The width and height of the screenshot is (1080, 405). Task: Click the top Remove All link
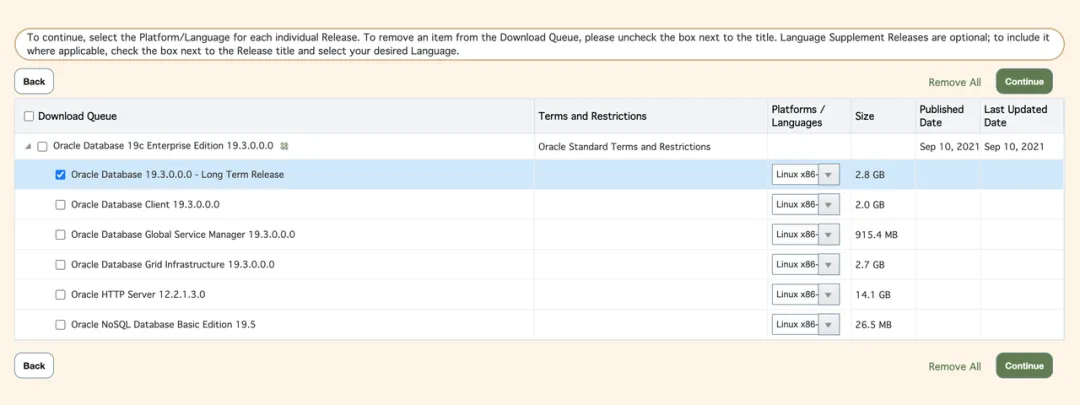[x=955, y=83]
